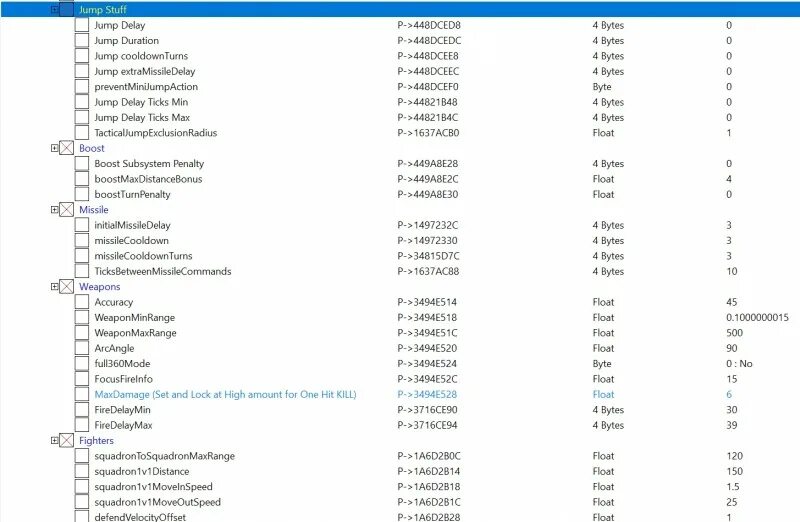Tick the MaxDamage One Hit KILL checkbox
This screenshot has width=800, height=522.
[x=82, y=394]
